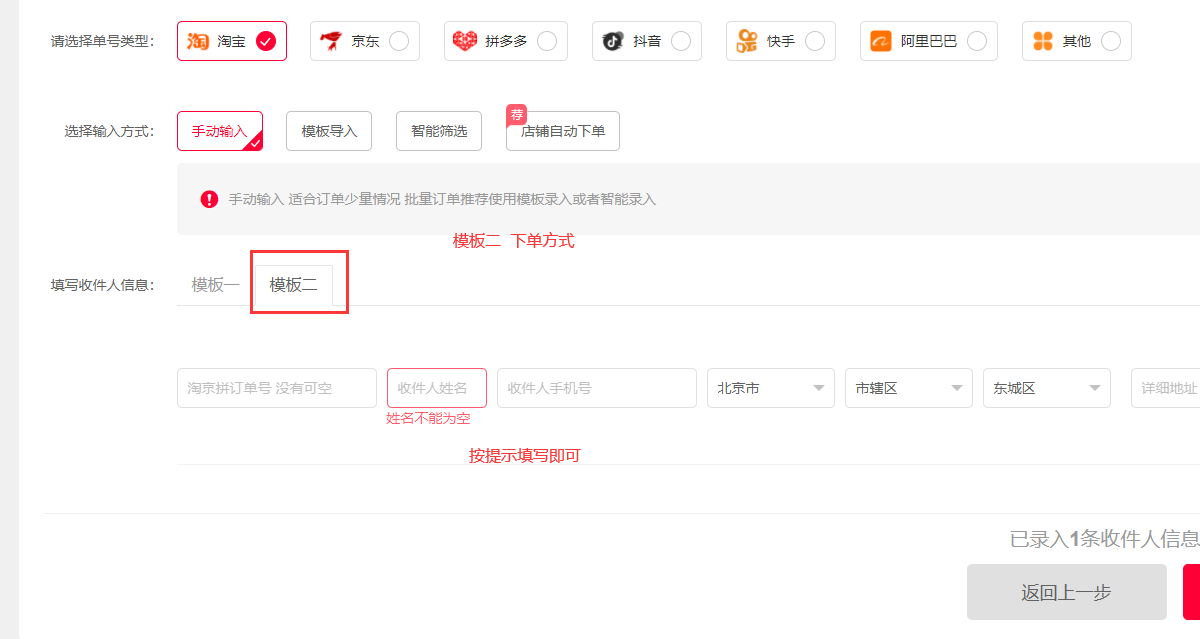Click the Kuaishou orange logo icon
The image size is (1200, 639).
click(x=747, y=41)
